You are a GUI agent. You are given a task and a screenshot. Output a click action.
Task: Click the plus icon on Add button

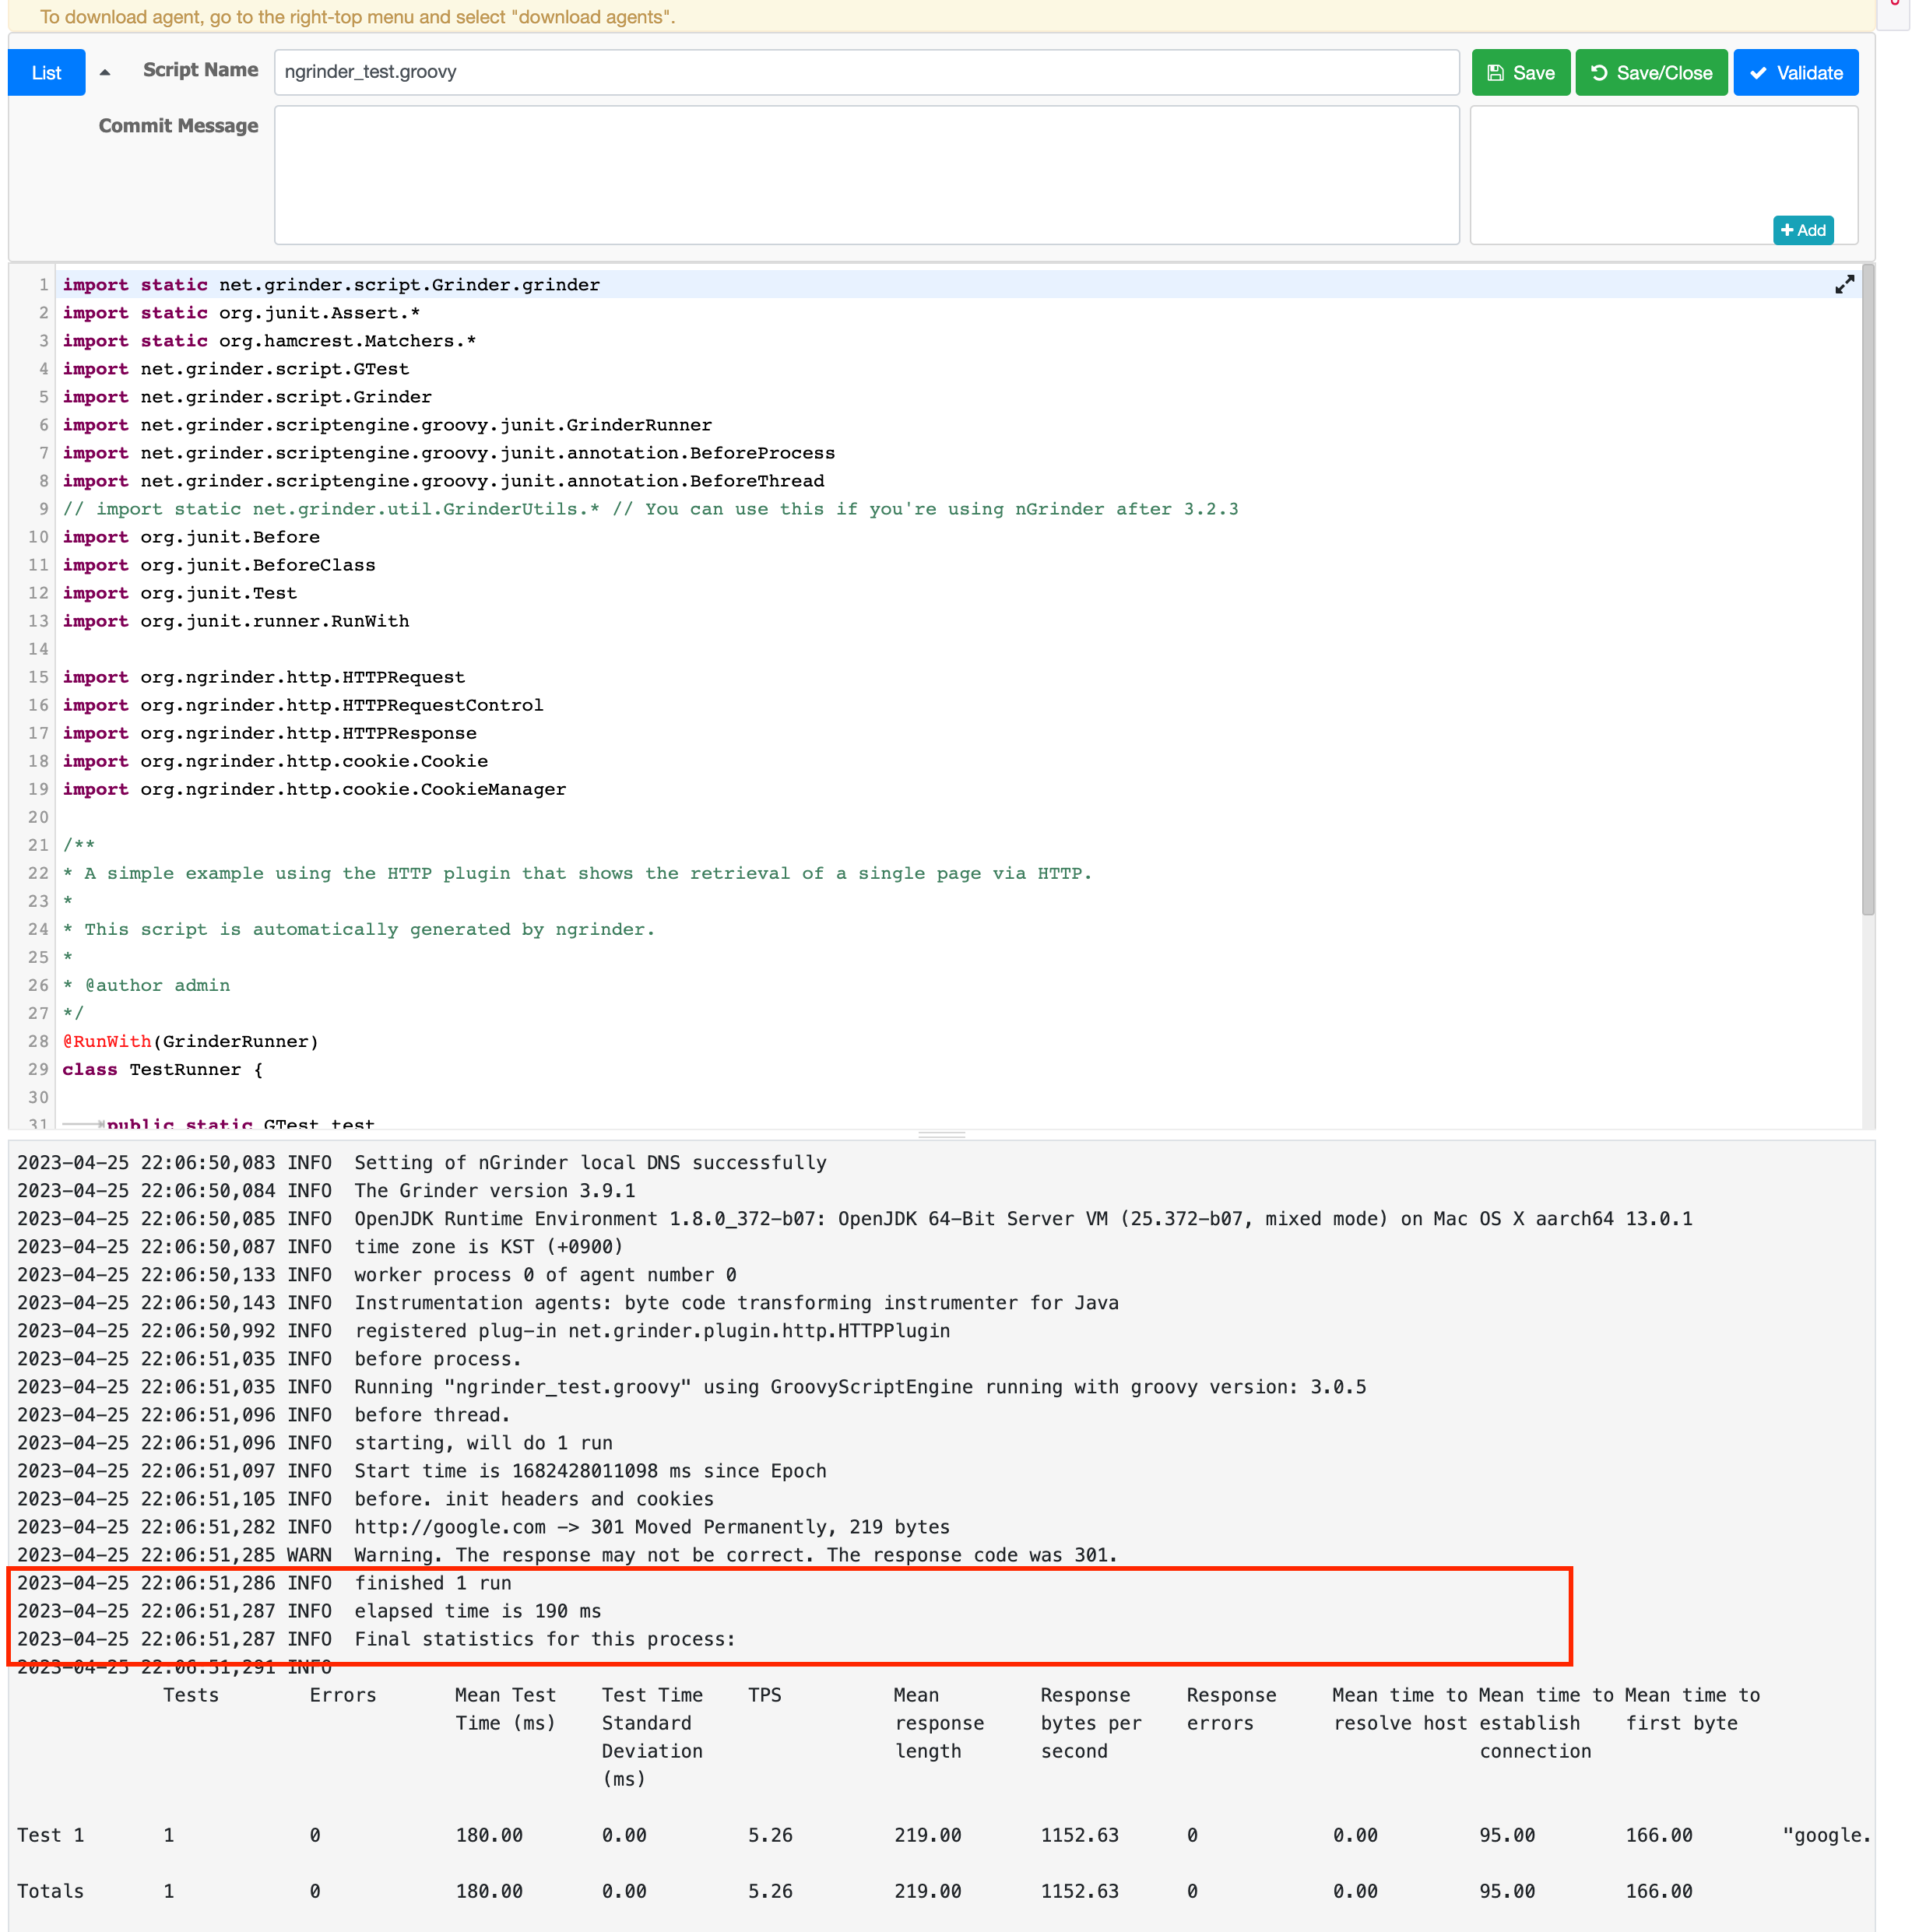[x=1787, y=230]
